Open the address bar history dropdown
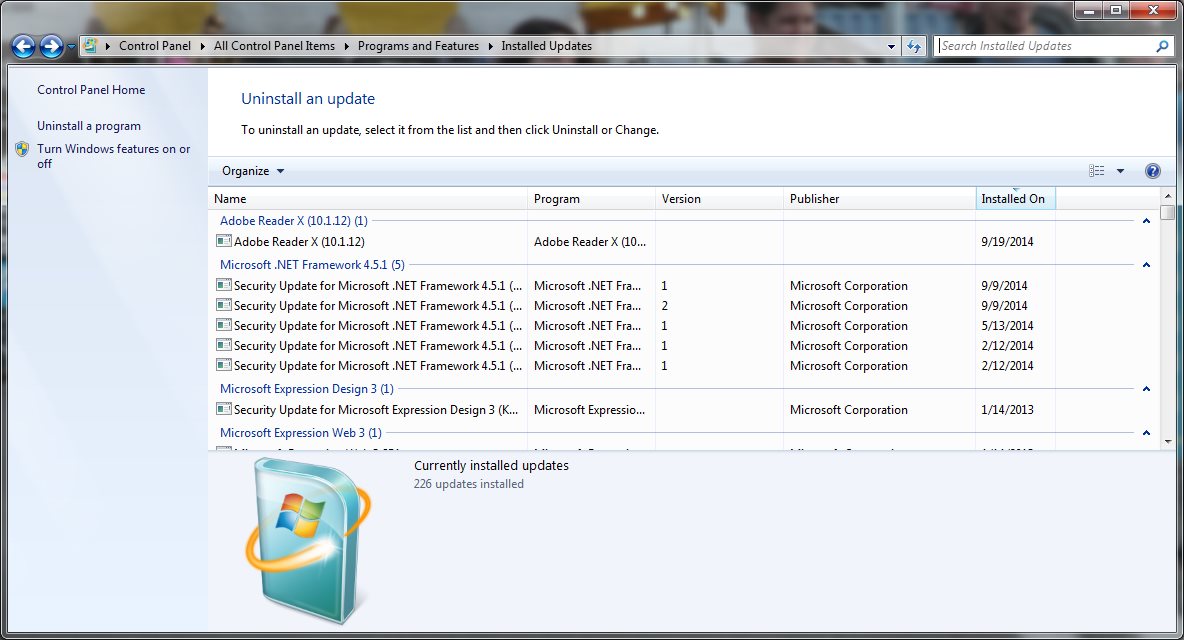The height and width of the screenshot is (640, 1184). pyautogui.click(x=891, y=46)
